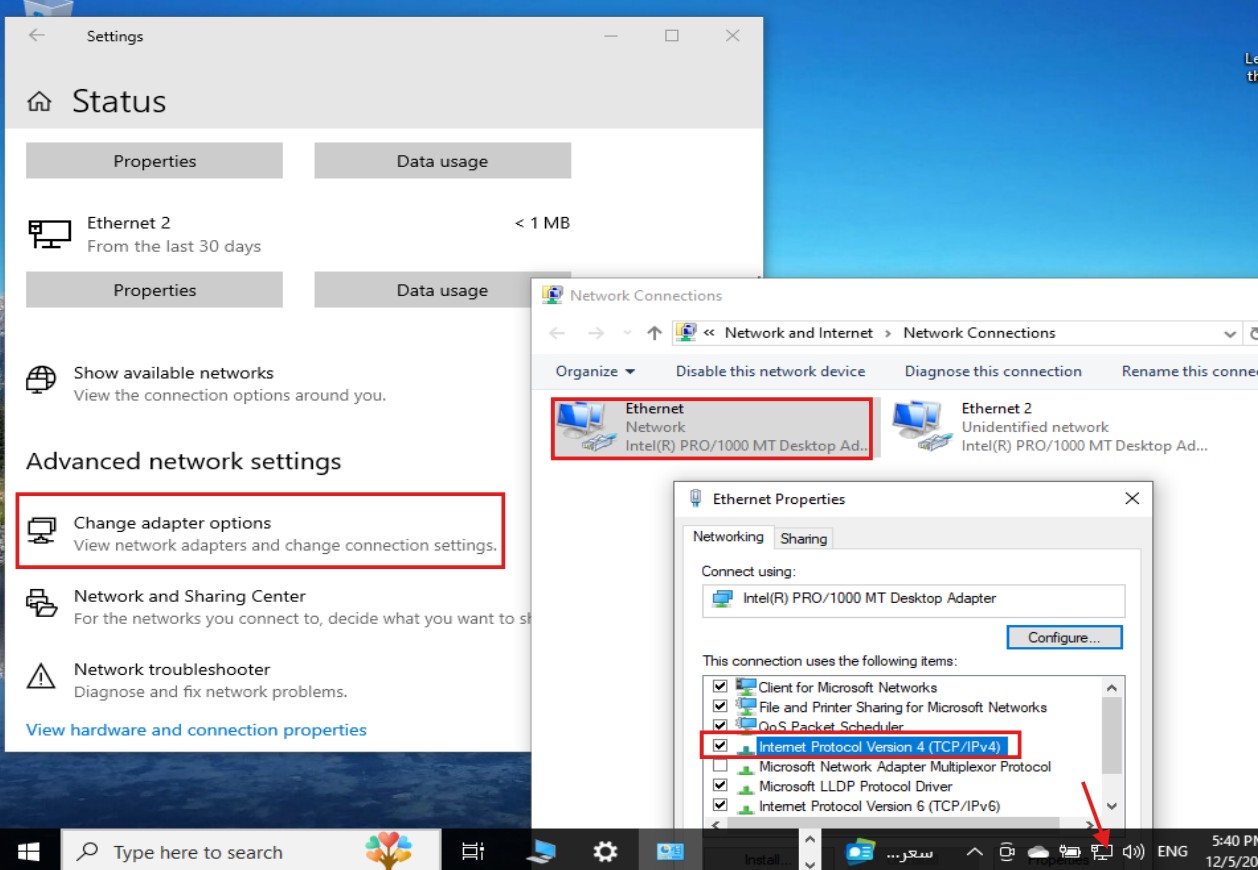Click Disable this network device

coord(770,371)
